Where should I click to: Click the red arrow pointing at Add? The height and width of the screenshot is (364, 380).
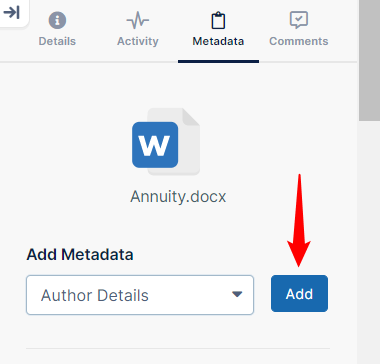299,220
